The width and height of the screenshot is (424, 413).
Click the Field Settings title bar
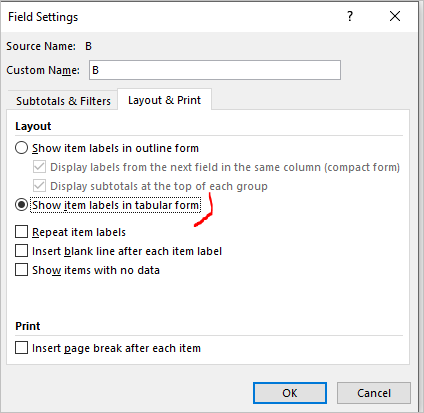point(173,16)
